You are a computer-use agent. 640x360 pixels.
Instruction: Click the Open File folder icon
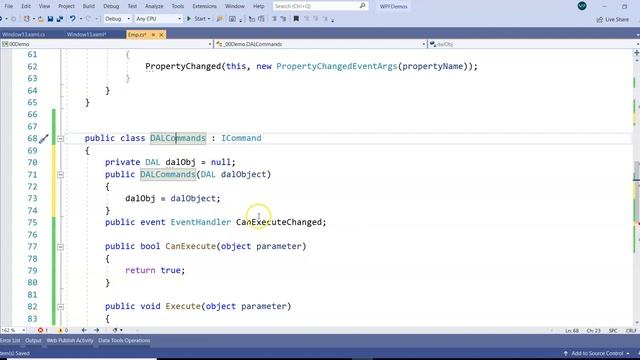click(40, 19)
